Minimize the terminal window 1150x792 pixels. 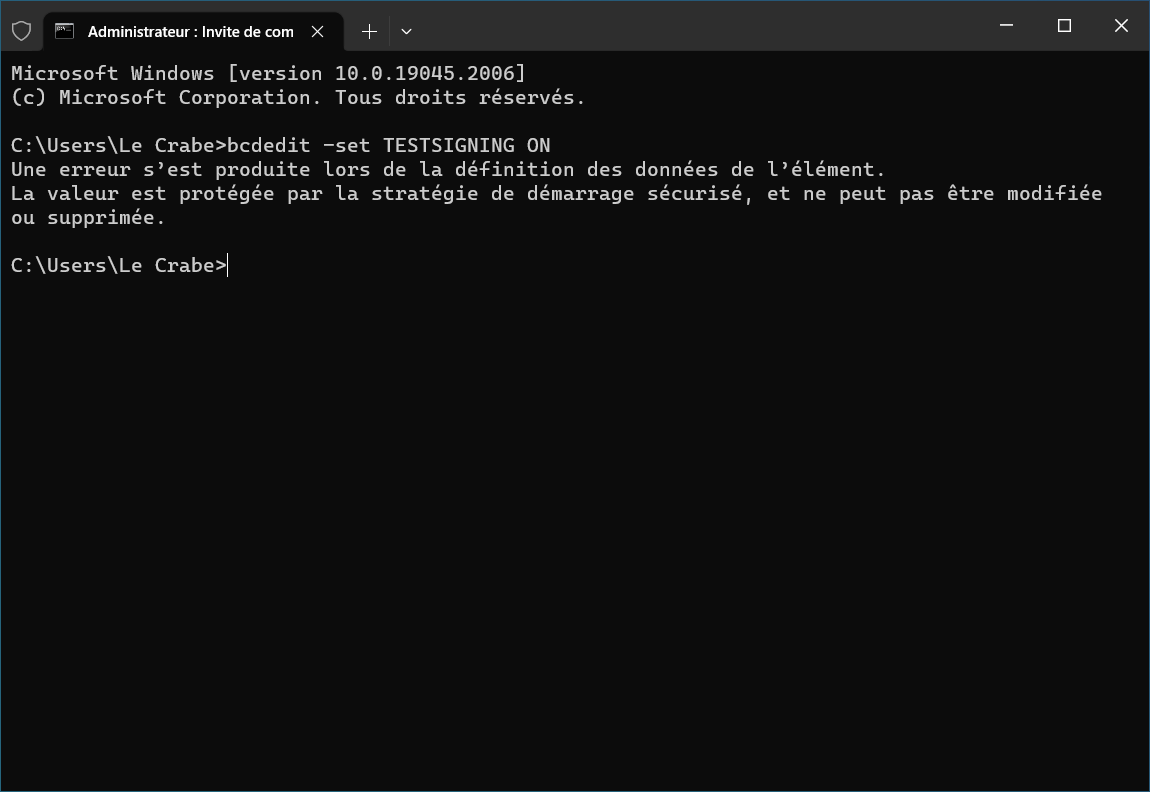click(x=1006, y=26)
